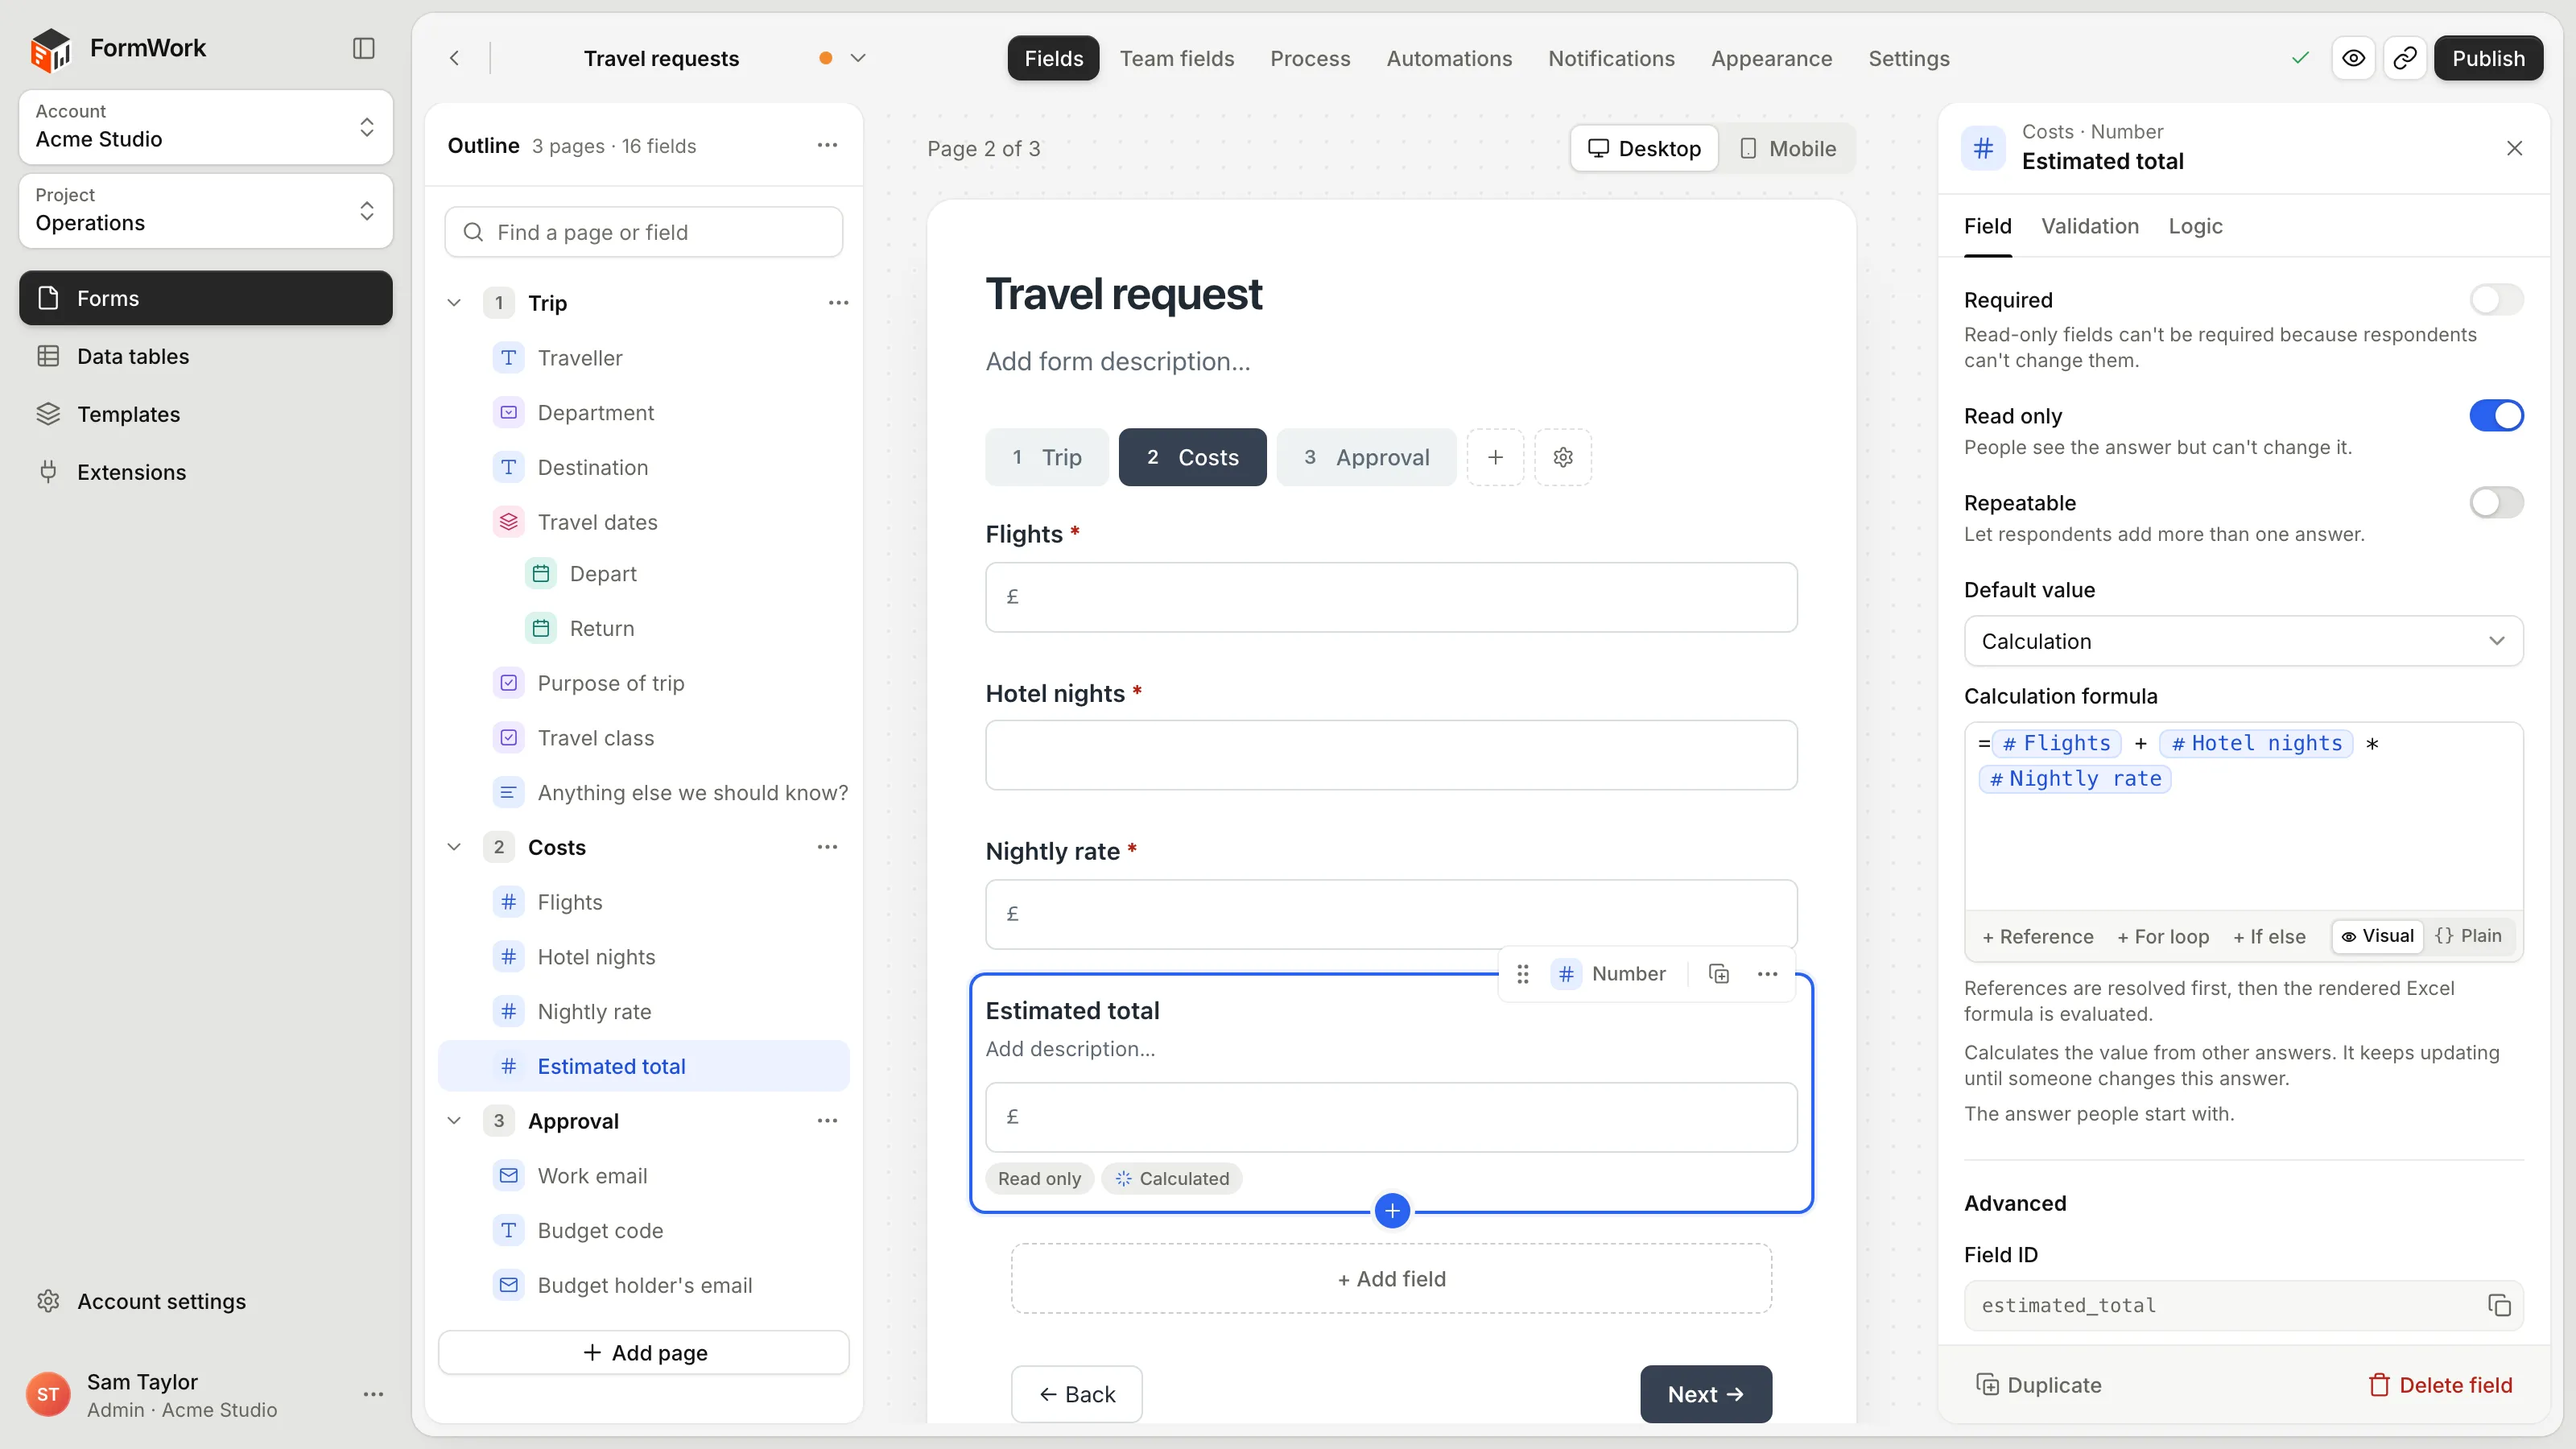Switch formula editor to Visual mode
This screenshot has width=2576, height=1449.
[2378, 936]
